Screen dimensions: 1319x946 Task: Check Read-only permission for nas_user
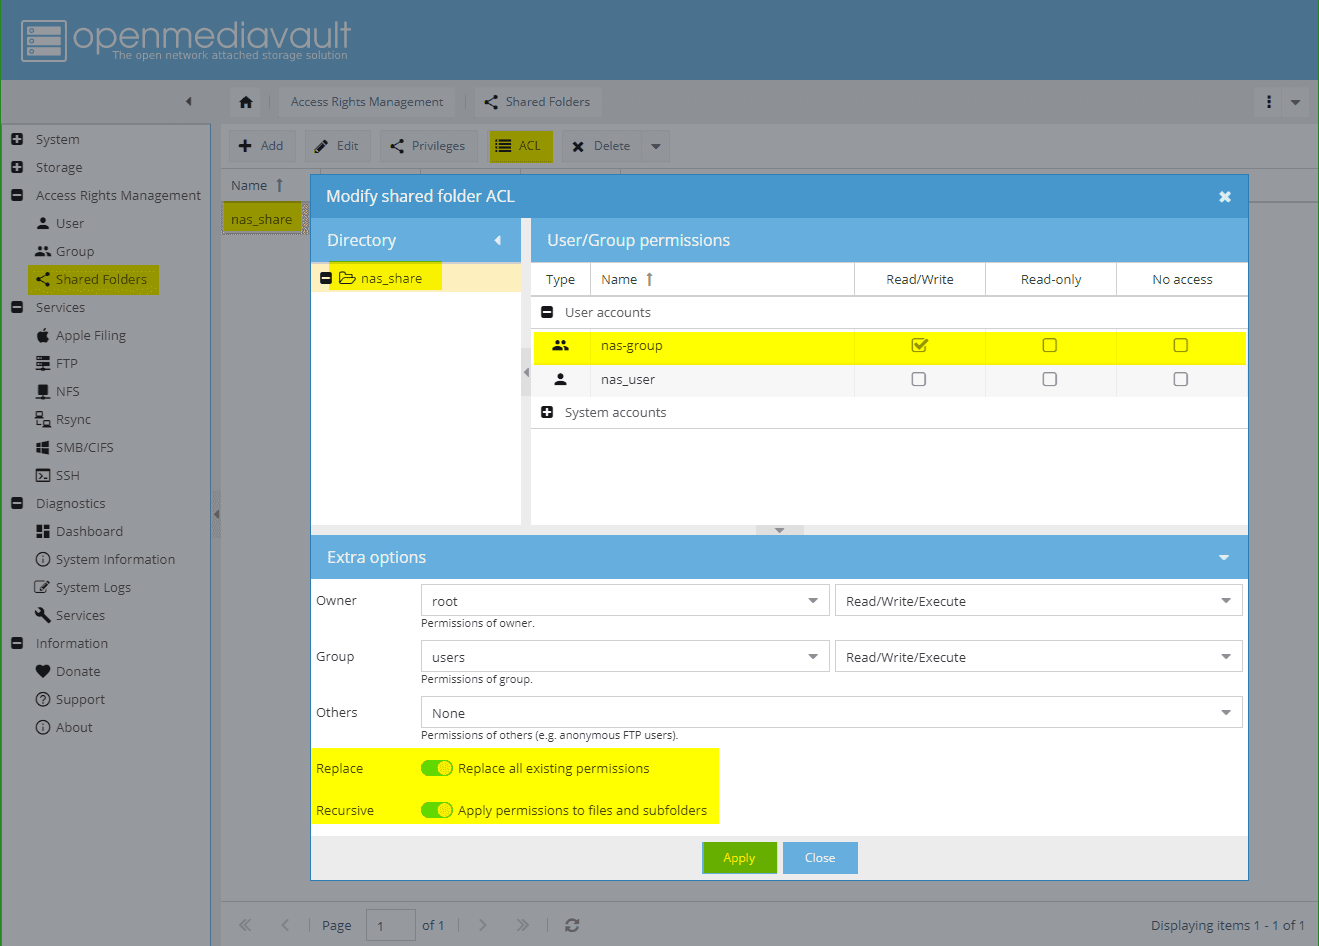1049,379
